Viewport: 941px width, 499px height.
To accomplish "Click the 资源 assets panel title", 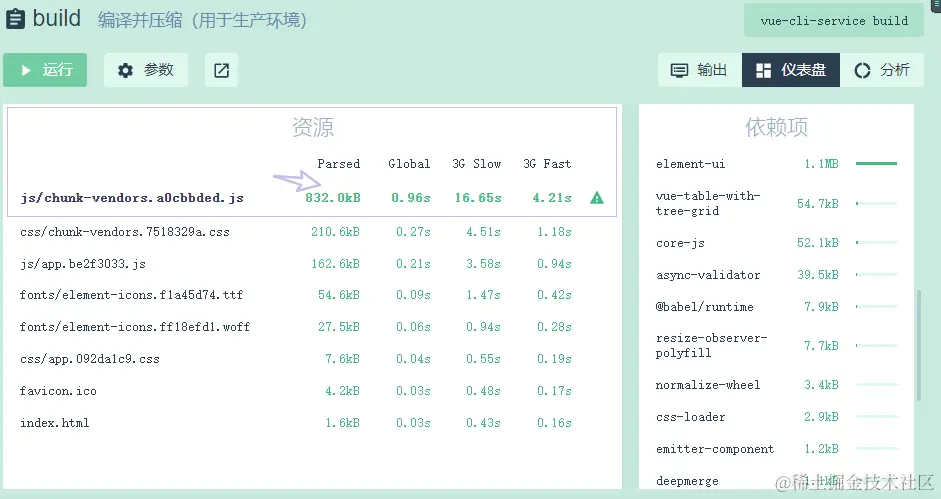I will pyautogui.click(x=313, y=127).
